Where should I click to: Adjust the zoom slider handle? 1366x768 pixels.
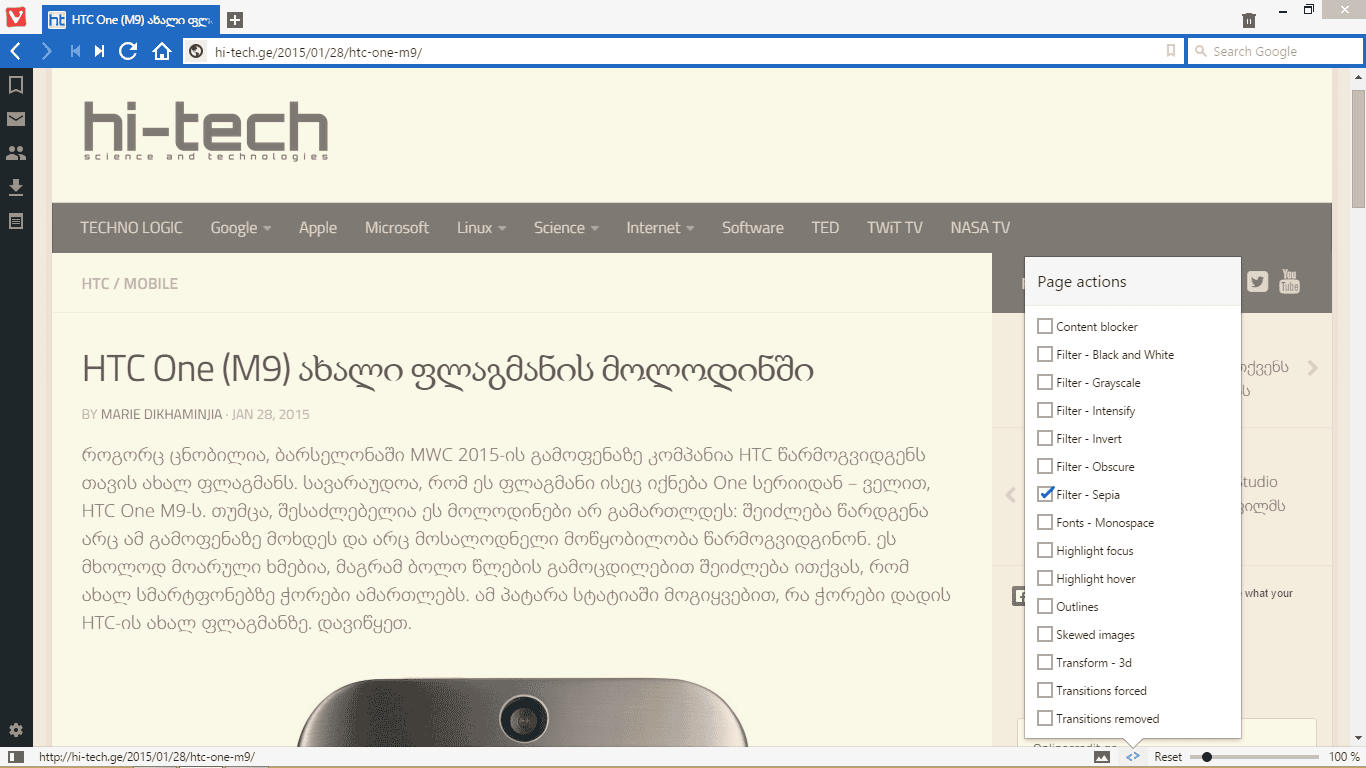pos(1207,757)
